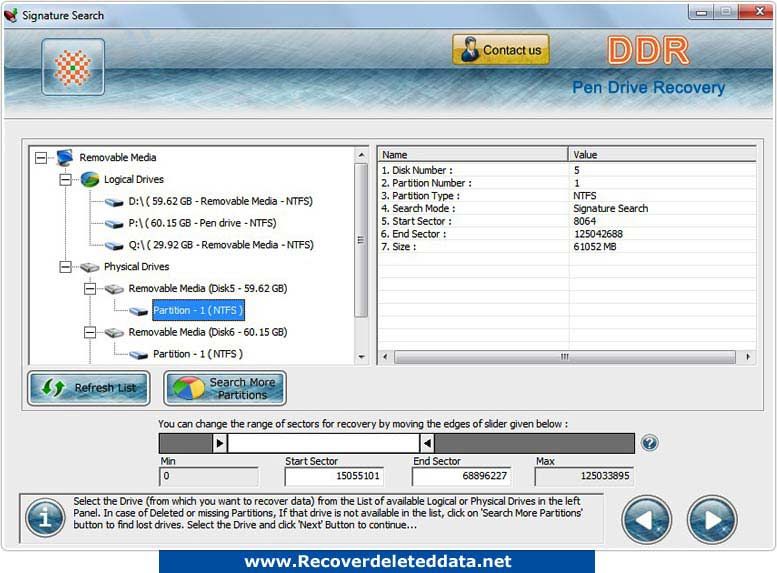Open the slider help question icon
Viewport: 777px width, 573px height.
point(649,443)
